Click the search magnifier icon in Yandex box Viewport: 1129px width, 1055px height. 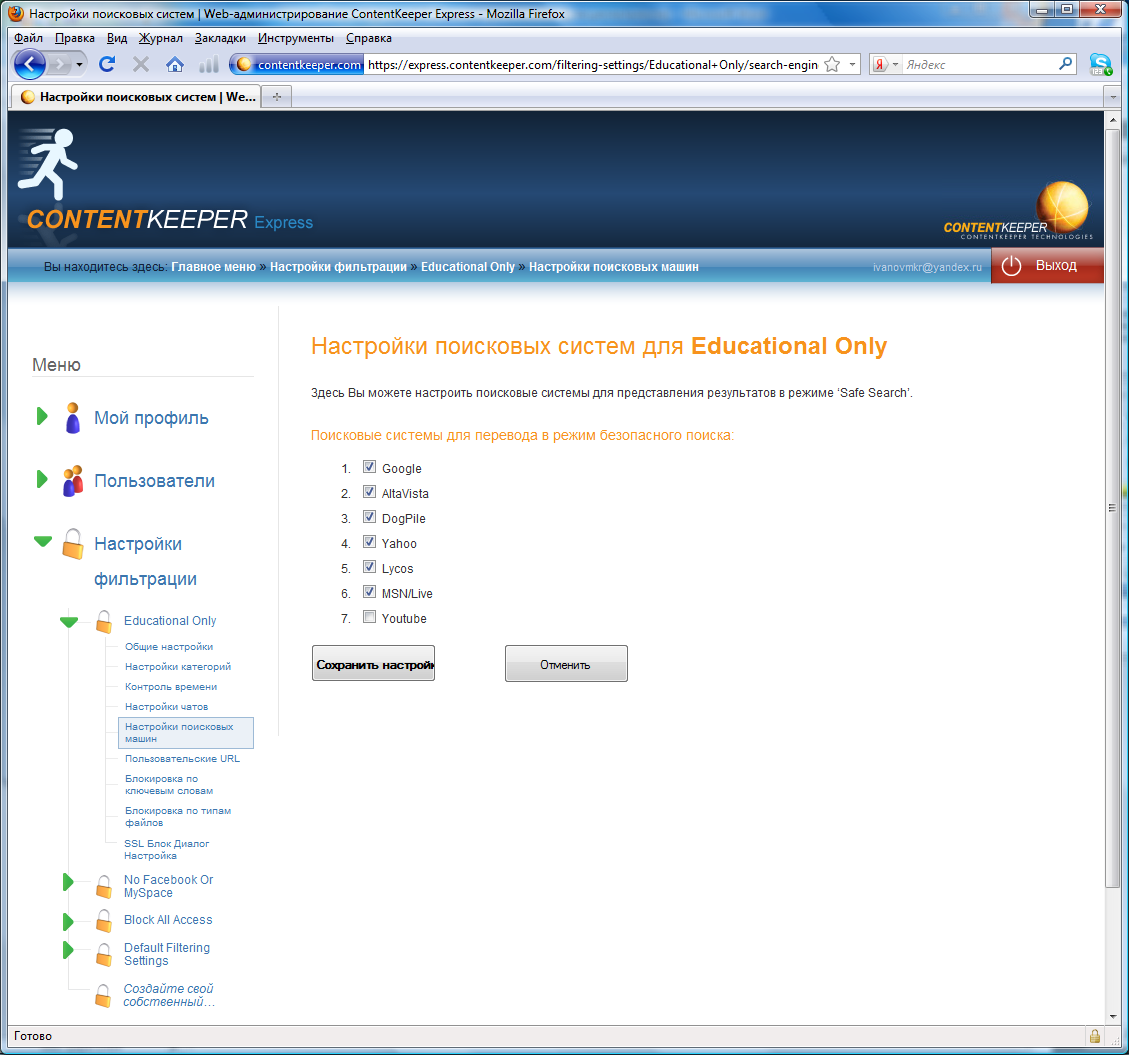[1066, 64]
